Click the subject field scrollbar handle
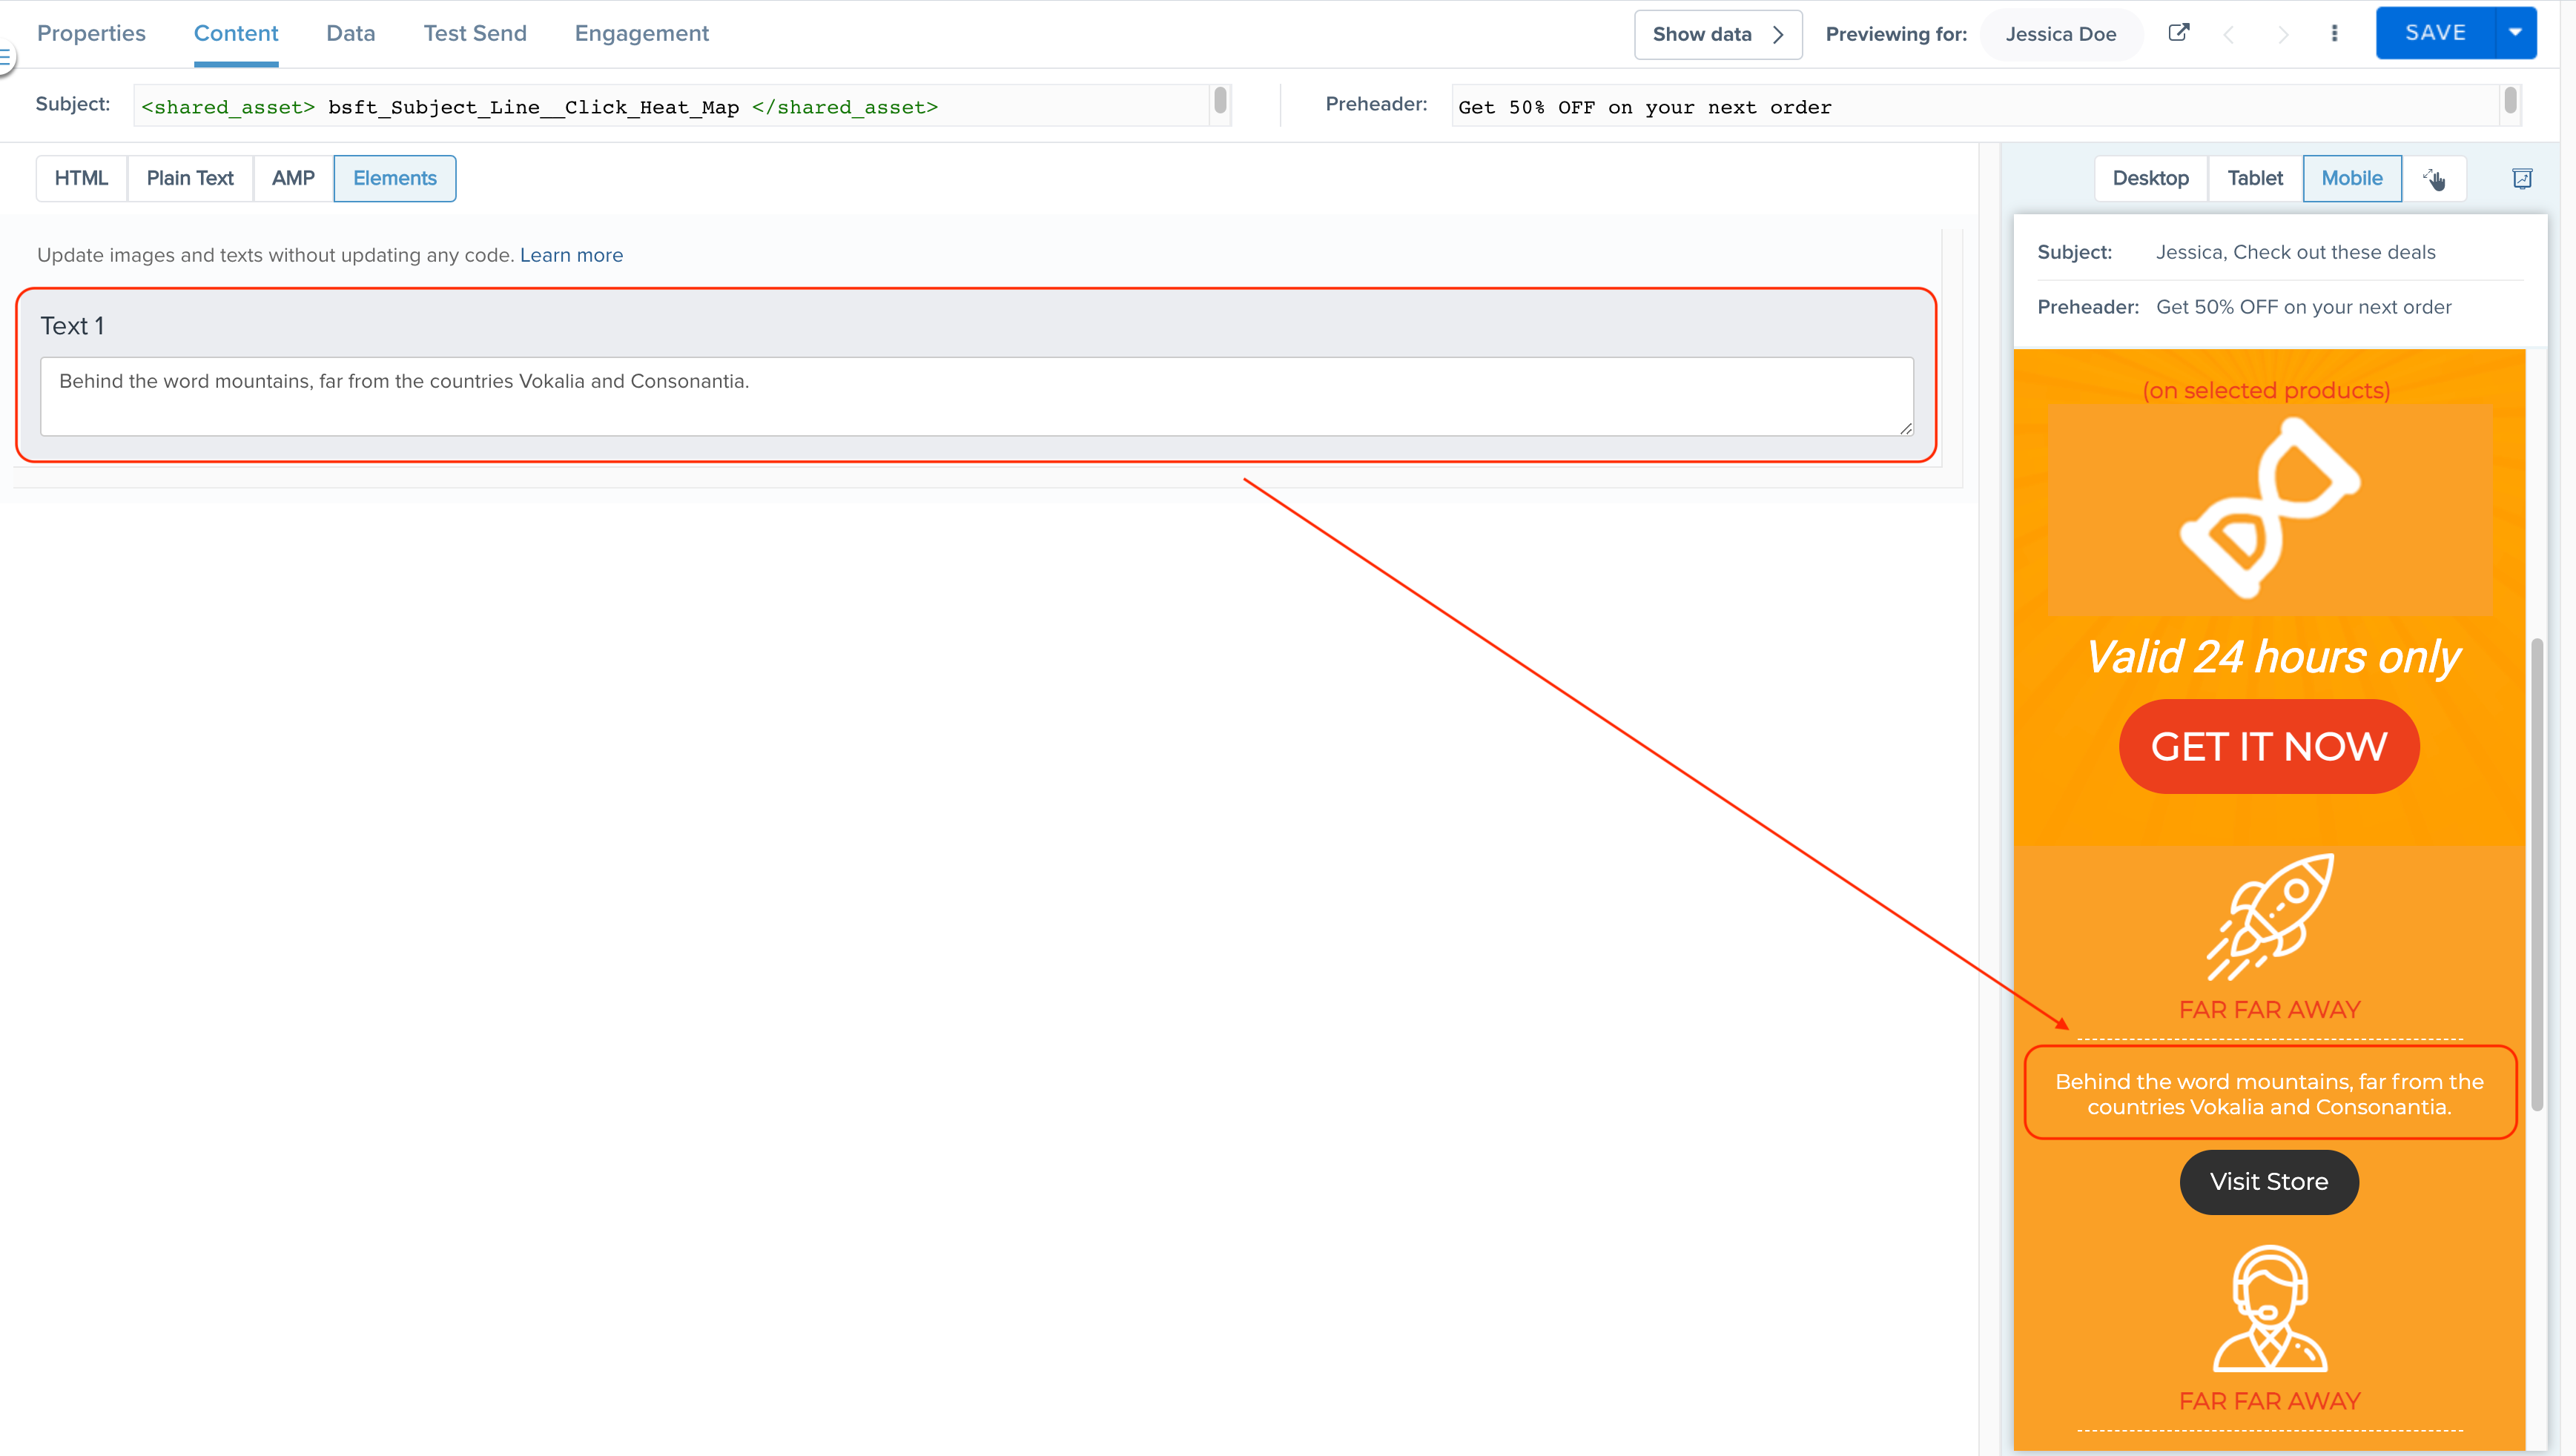The height and width of the screenshot is (1456, 2576). [1220, 100]
